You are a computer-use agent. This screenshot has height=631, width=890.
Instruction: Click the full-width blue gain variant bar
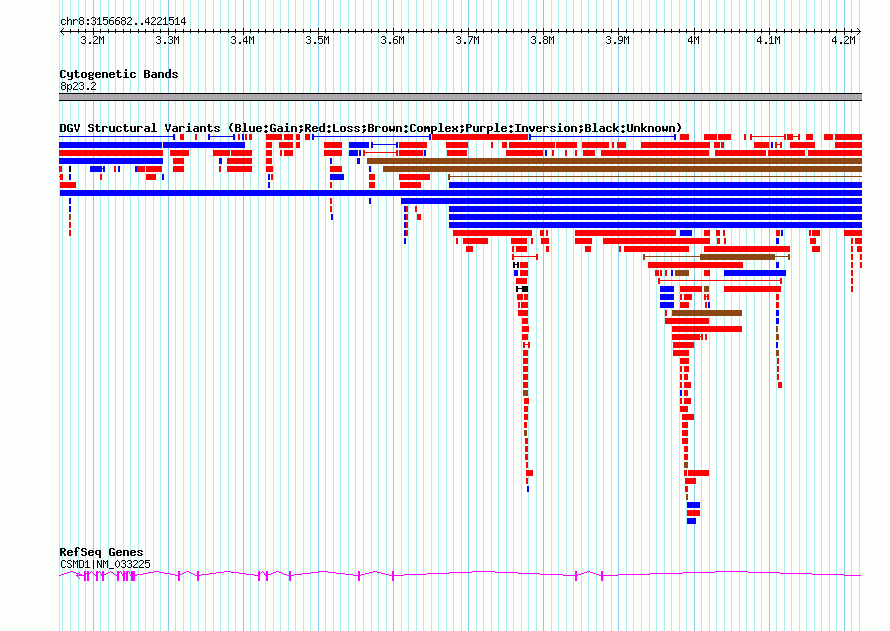460,193
